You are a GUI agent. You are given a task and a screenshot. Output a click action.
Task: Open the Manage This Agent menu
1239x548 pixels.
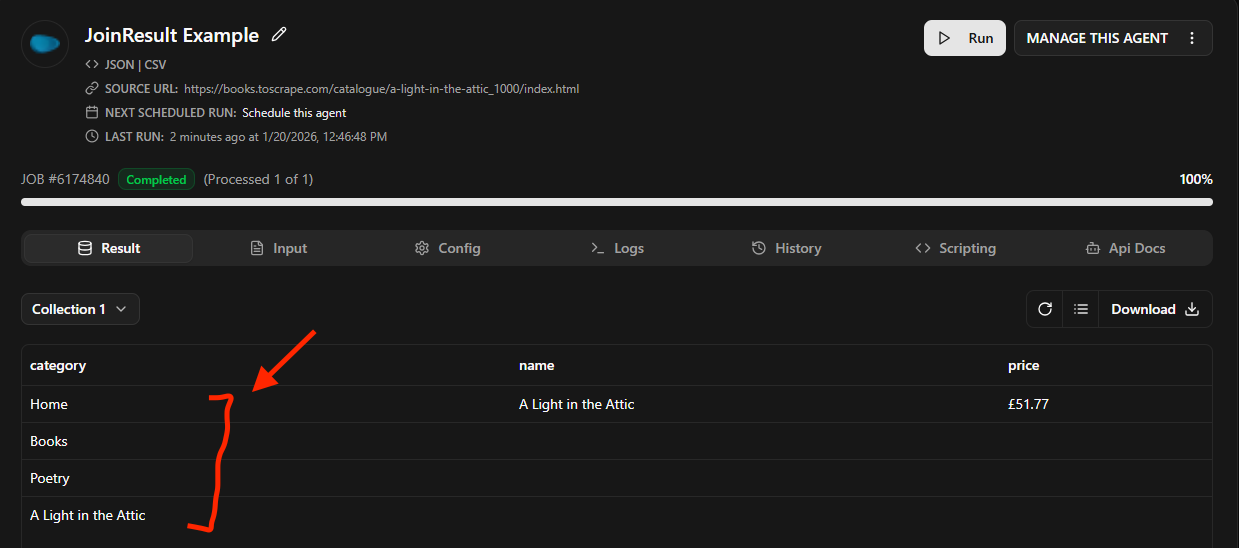tap(1097, 38)
